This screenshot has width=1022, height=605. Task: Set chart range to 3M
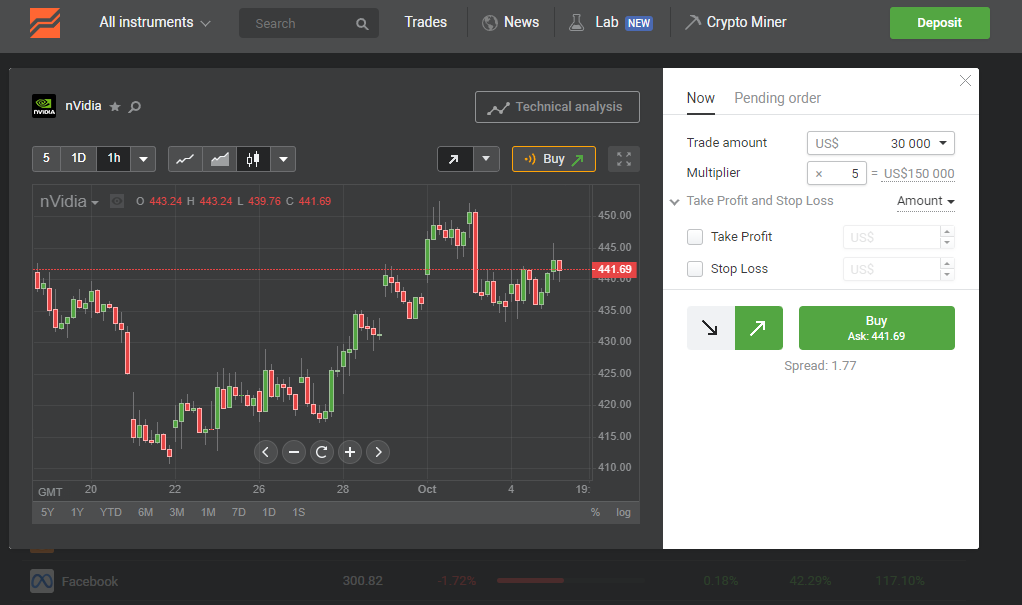click(177, 512)
